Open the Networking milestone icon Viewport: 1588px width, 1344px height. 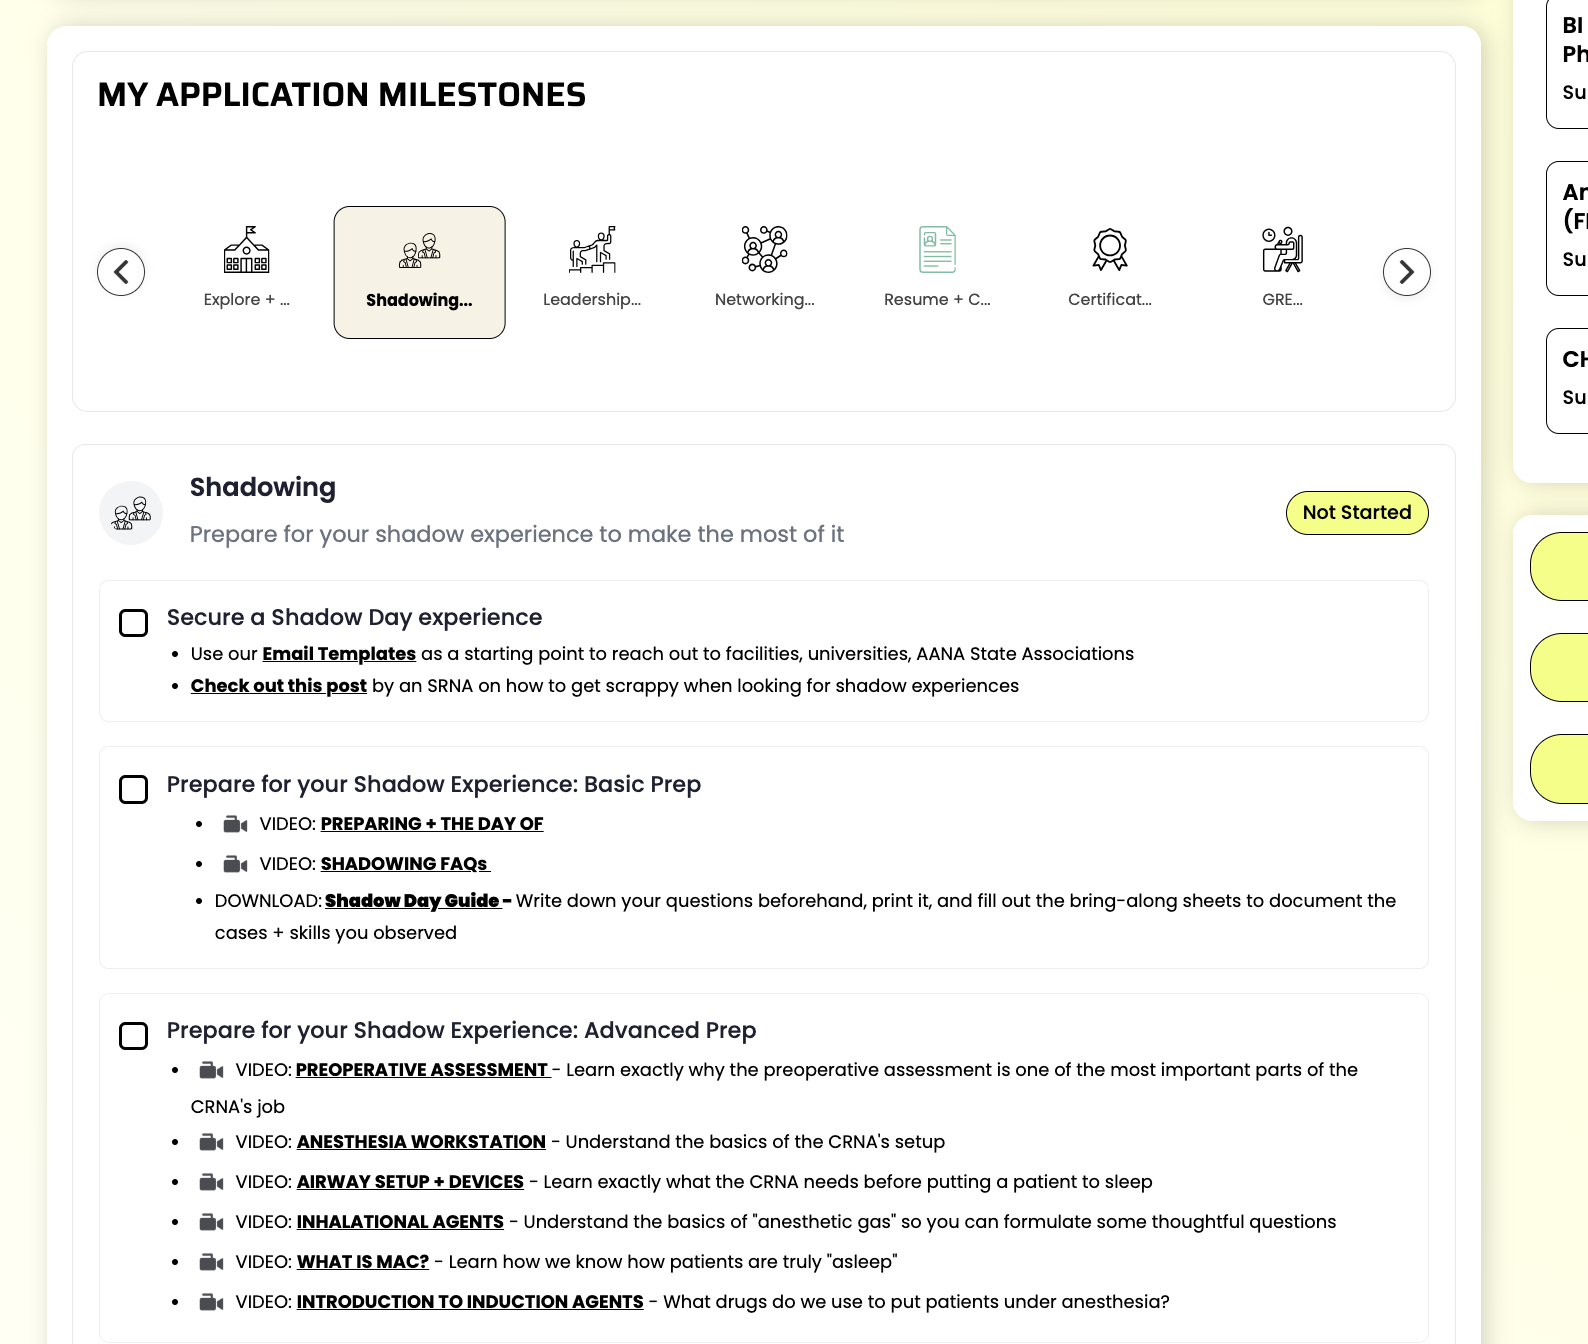tap(765, 250)
